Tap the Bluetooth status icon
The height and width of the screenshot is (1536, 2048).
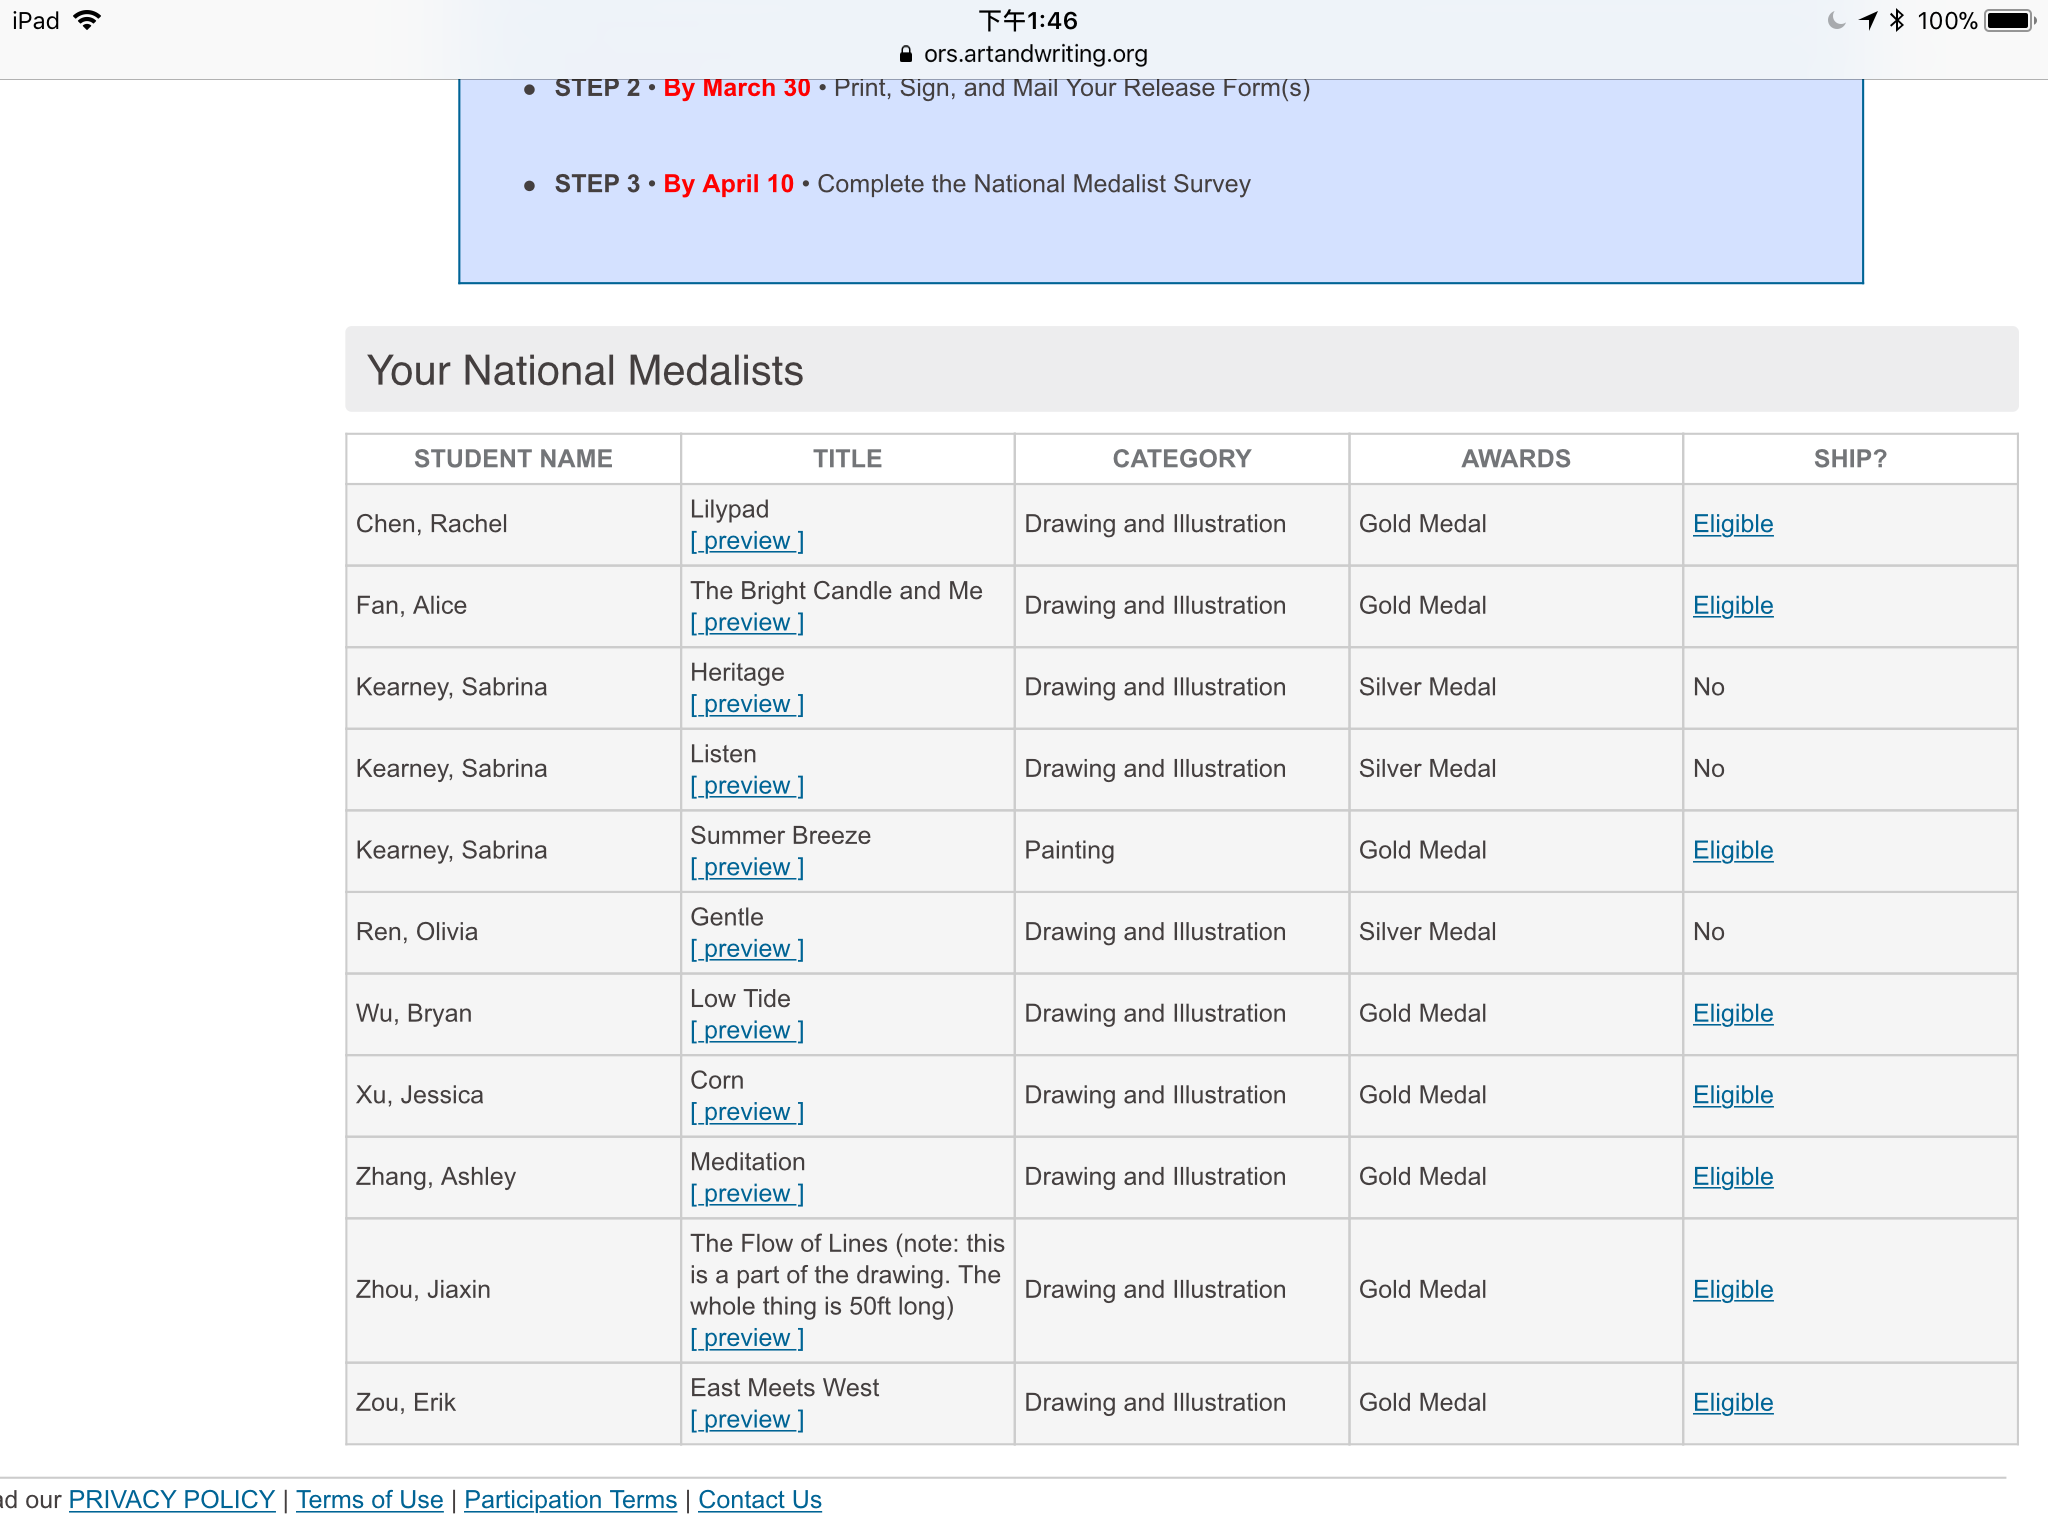point(1897,20)
